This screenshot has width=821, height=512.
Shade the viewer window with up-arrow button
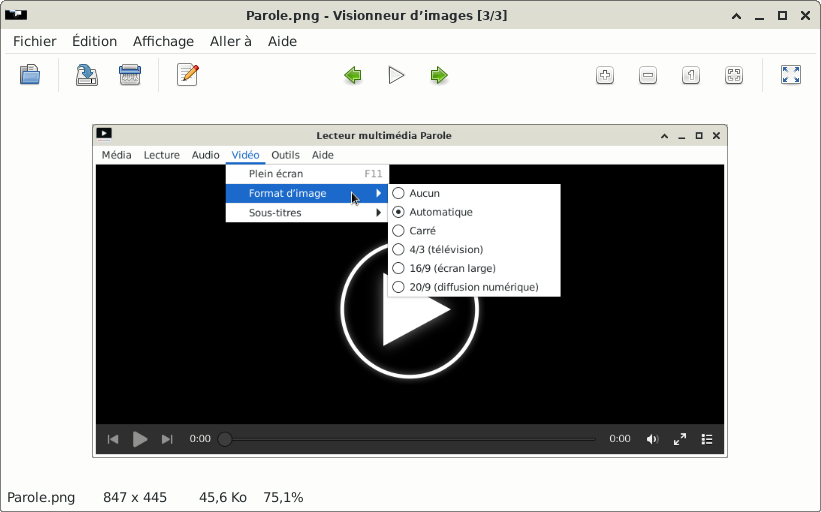(x=736, y=16)
